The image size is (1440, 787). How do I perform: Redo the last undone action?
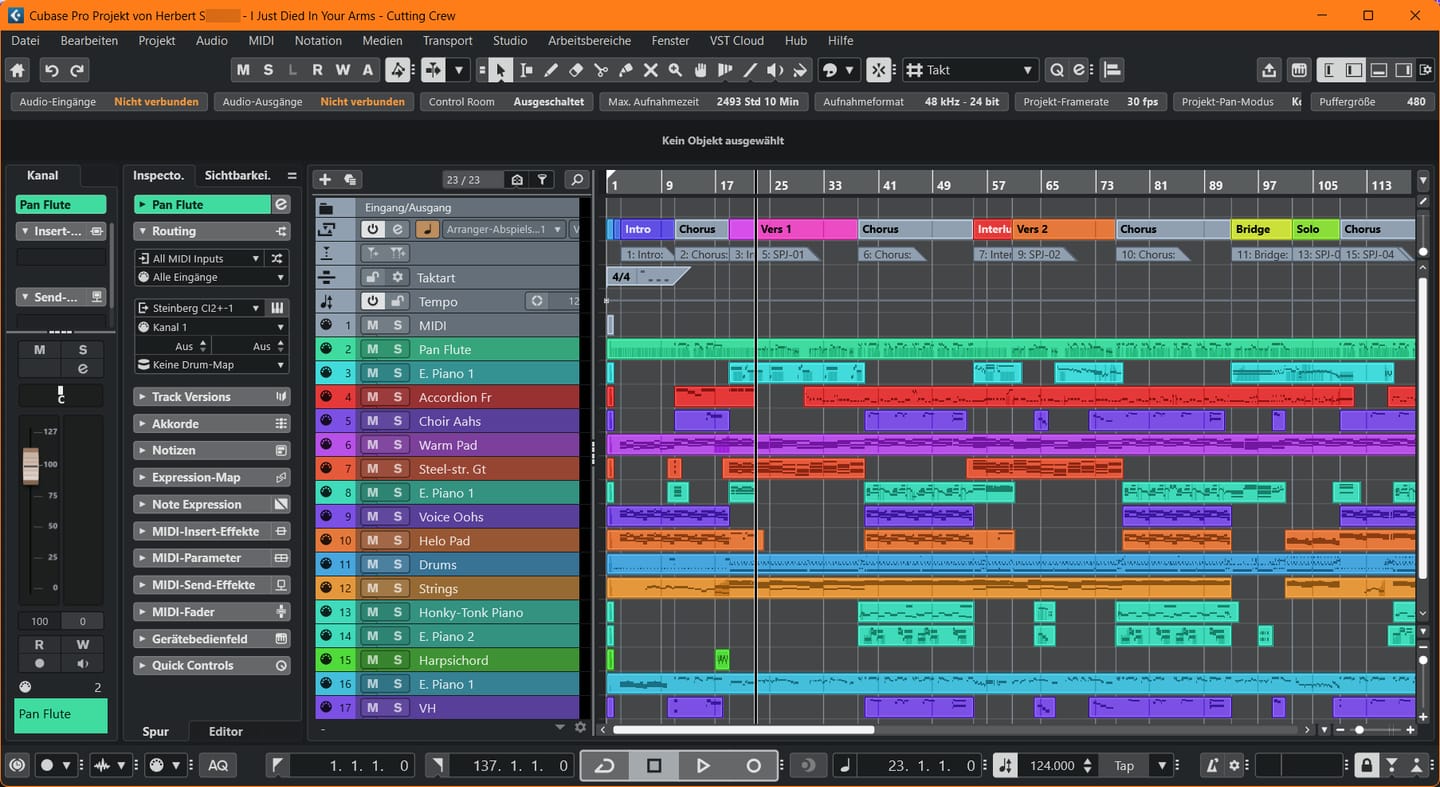coord(77,70)
